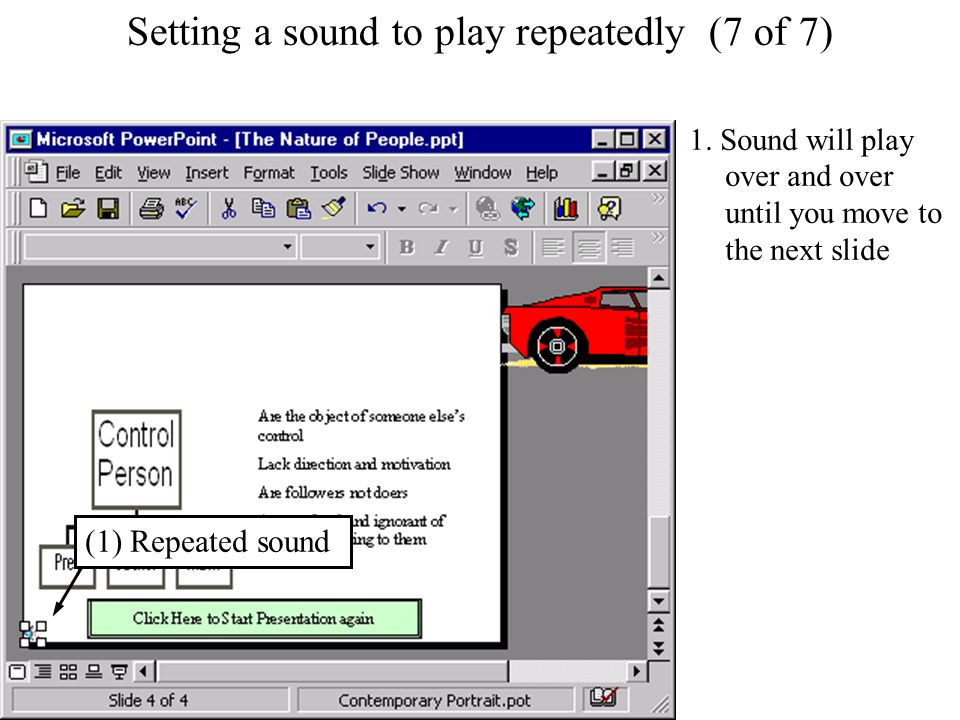The image size is (960, 720).
Task: Switch to Slide Sorter view
Action: [x=68, y=672]
